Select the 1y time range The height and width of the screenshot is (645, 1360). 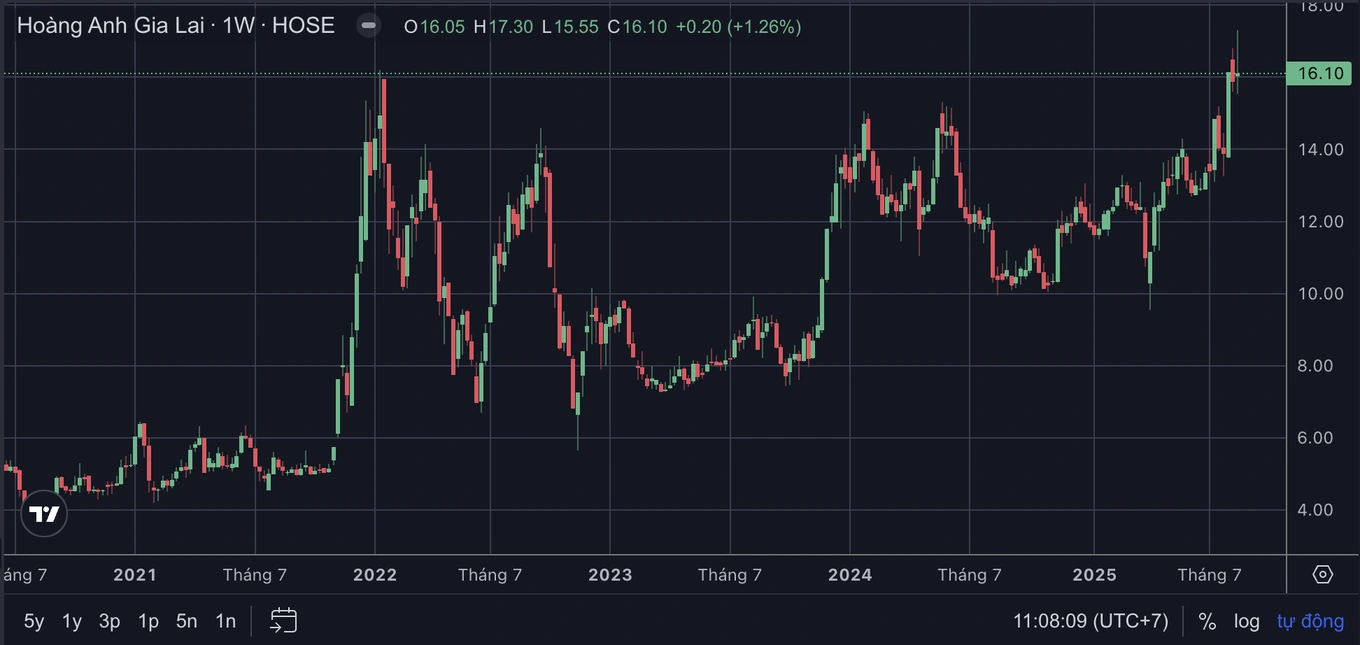pos(72,621)
